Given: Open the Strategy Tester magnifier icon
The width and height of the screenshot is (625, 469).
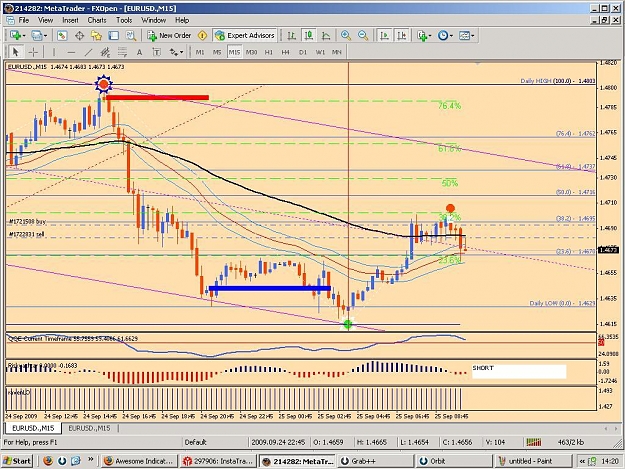Looking at the screenshot, I should pyautogui.click(x=131, y=35).
